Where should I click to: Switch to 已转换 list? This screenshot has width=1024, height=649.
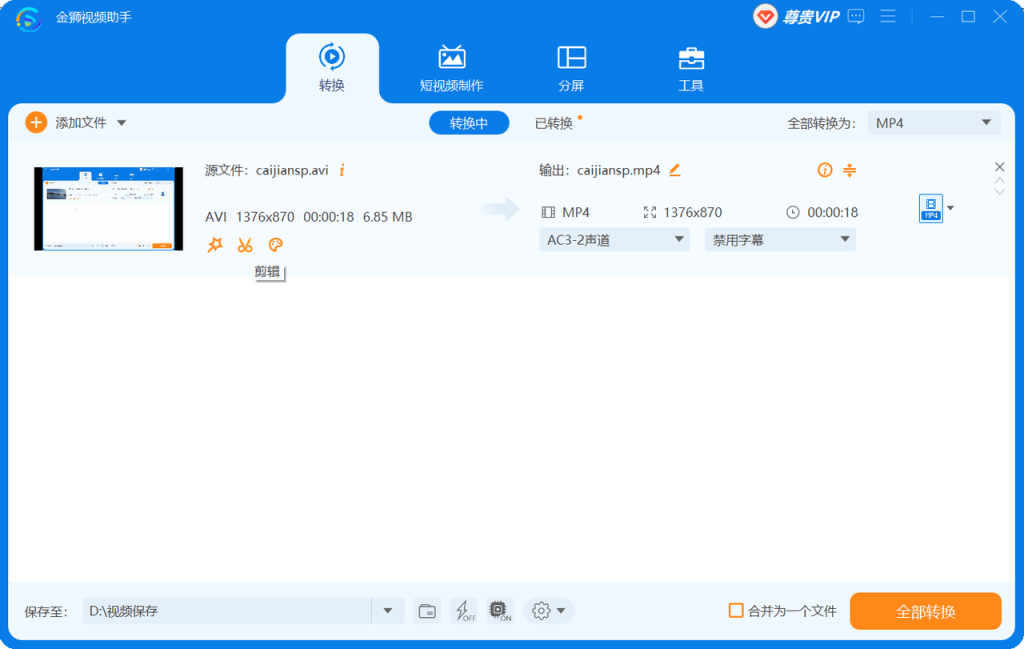[x=554, y=123]
